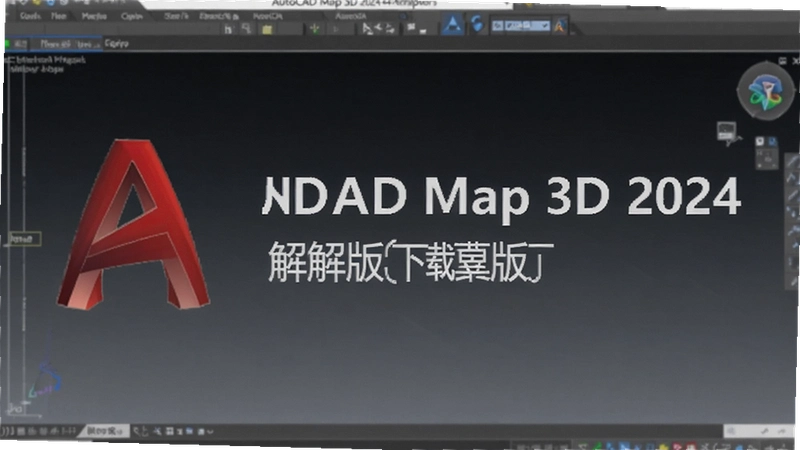Click the grey play arrow icon
800x450 pixels.
click(x=335, y=29)
